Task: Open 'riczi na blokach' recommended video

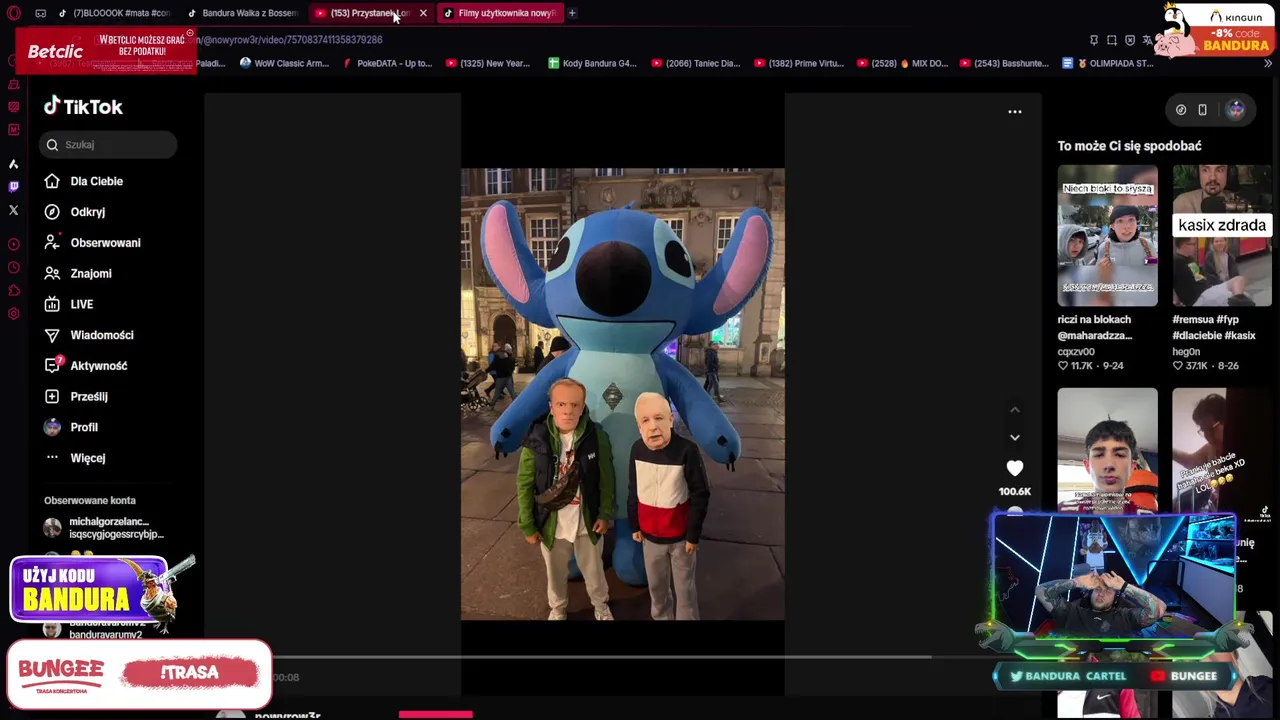Action: [x=1107, y=236]
